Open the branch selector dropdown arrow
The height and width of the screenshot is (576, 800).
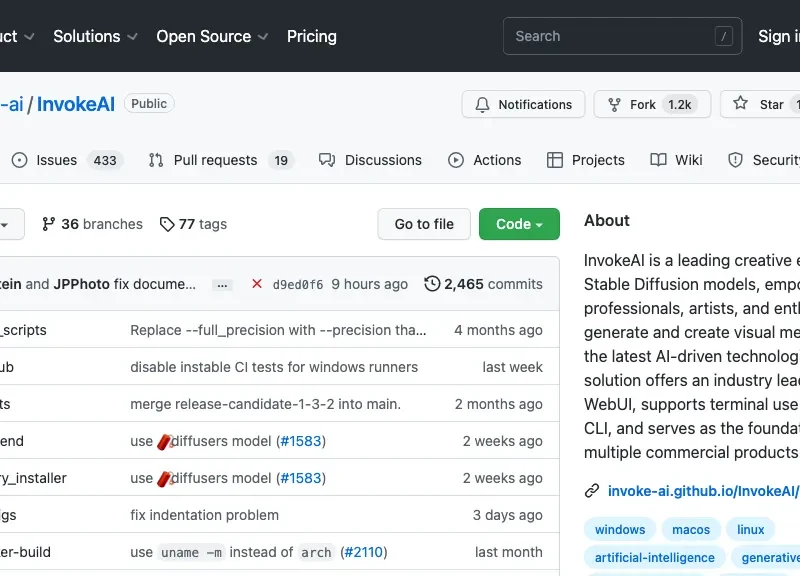pos(5,224)
